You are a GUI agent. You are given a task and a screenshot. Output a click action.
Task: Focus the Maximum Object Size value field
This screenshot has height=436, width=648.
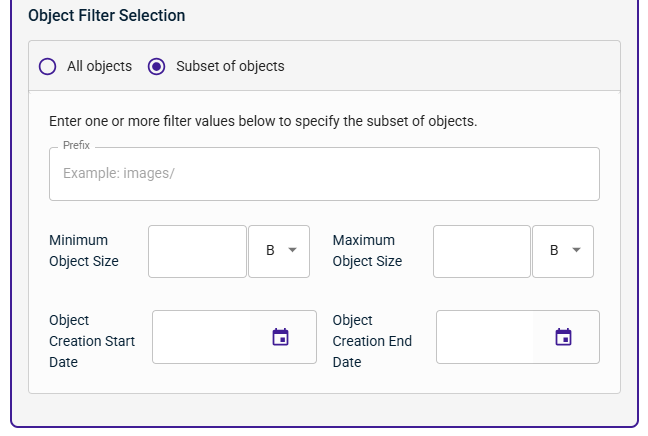(x=482, y=251)
